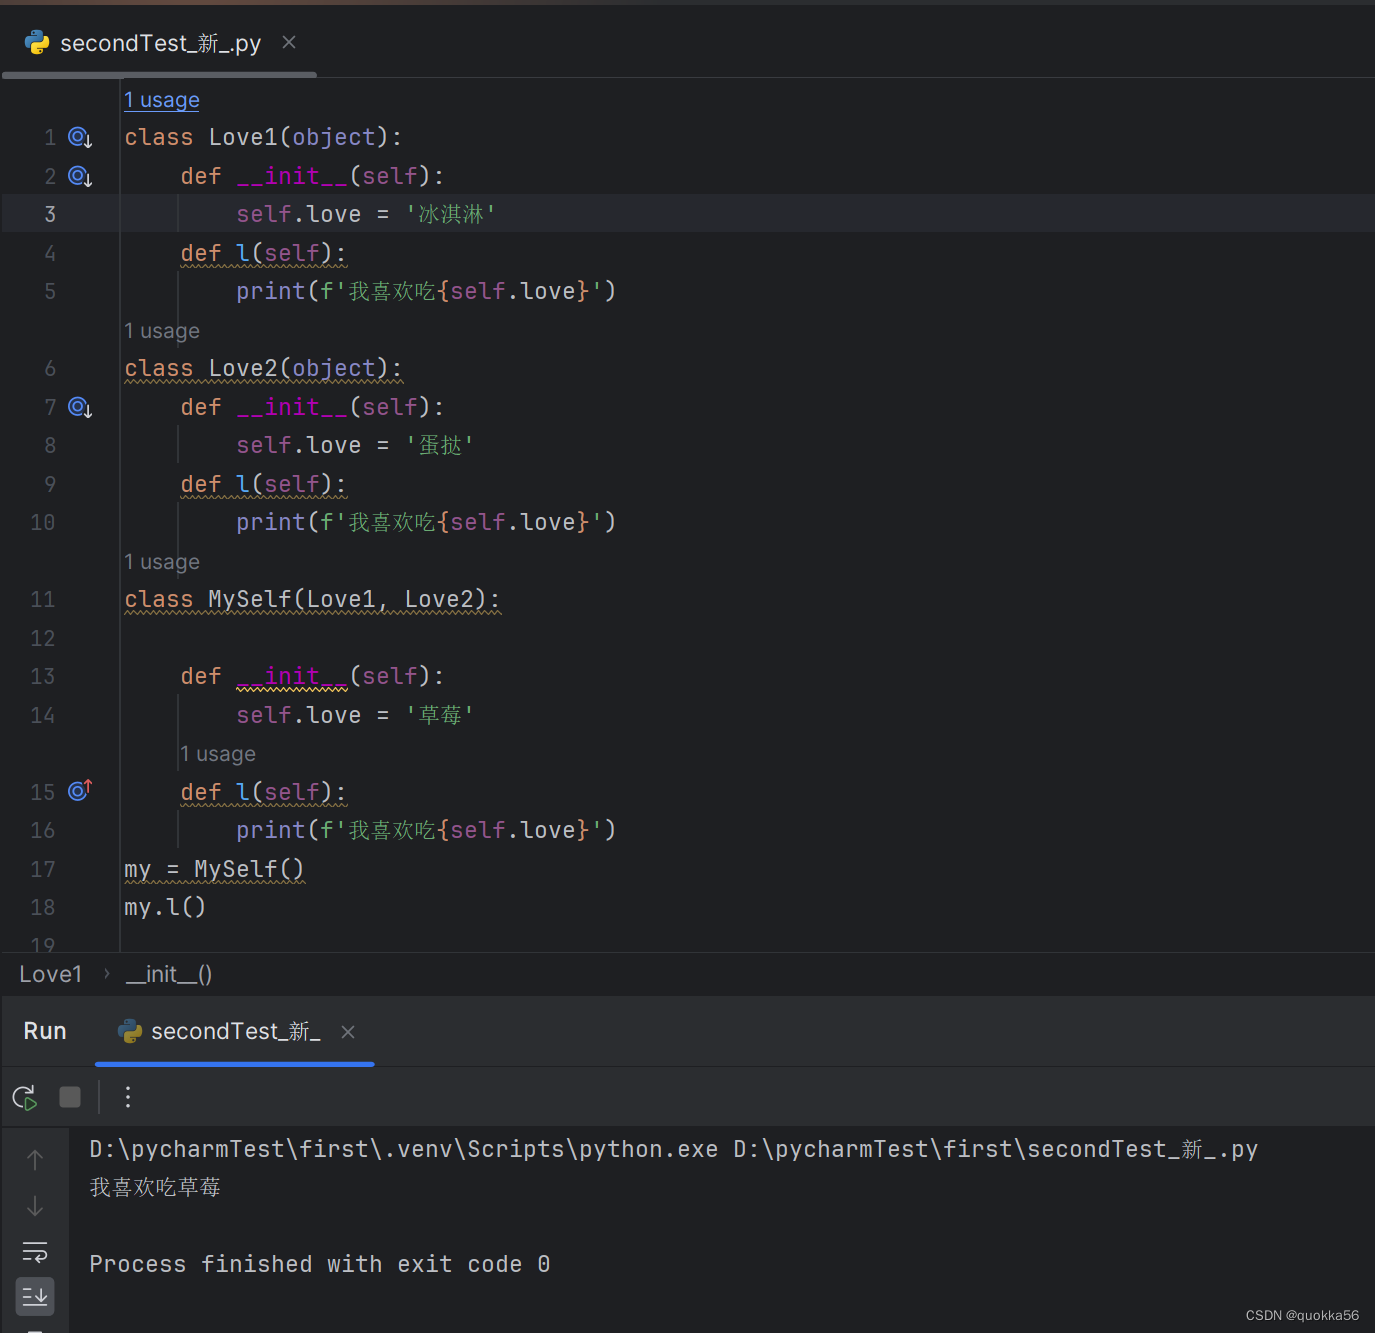Click the line "self.love = '蛋挞'"
The height and width of the screenshot is (1333, 1375).
point(355,445)
